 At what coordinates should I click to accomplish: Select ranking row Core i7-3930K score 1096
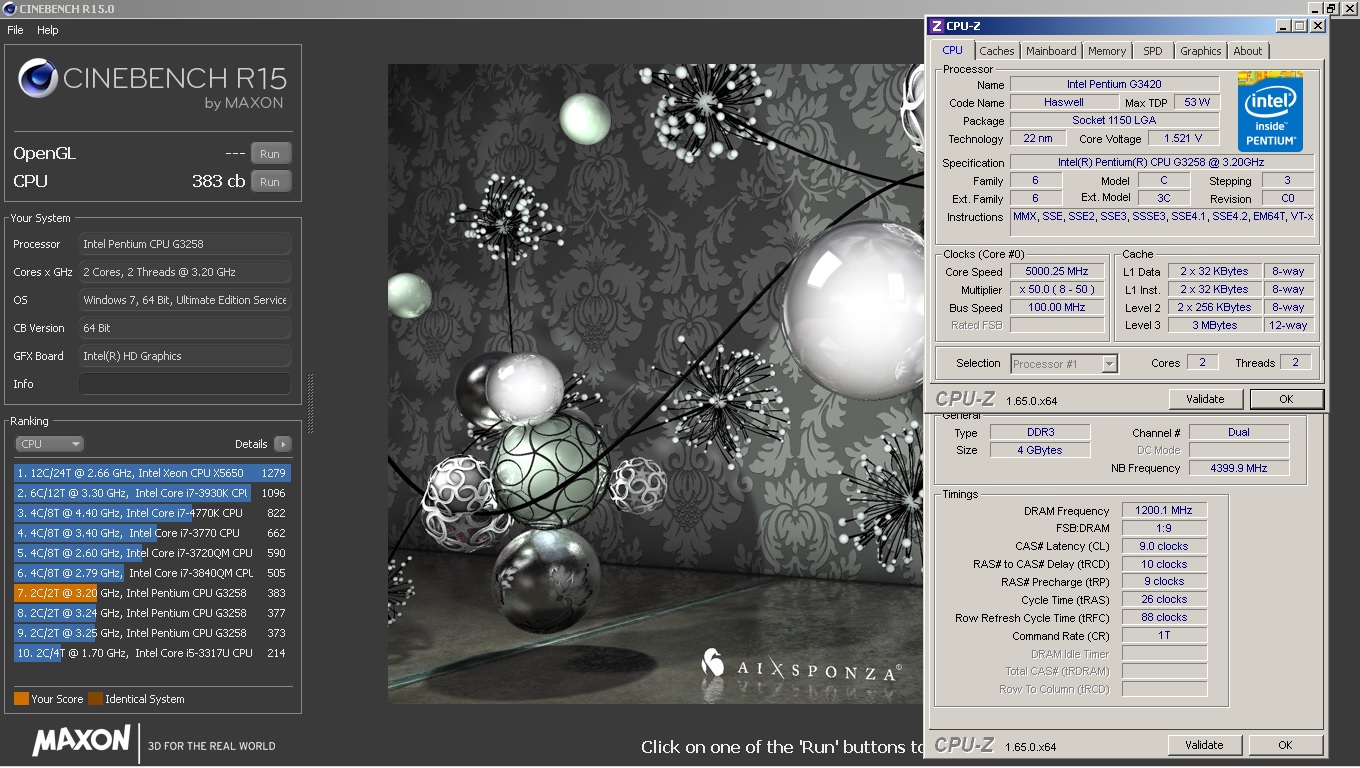152,493
